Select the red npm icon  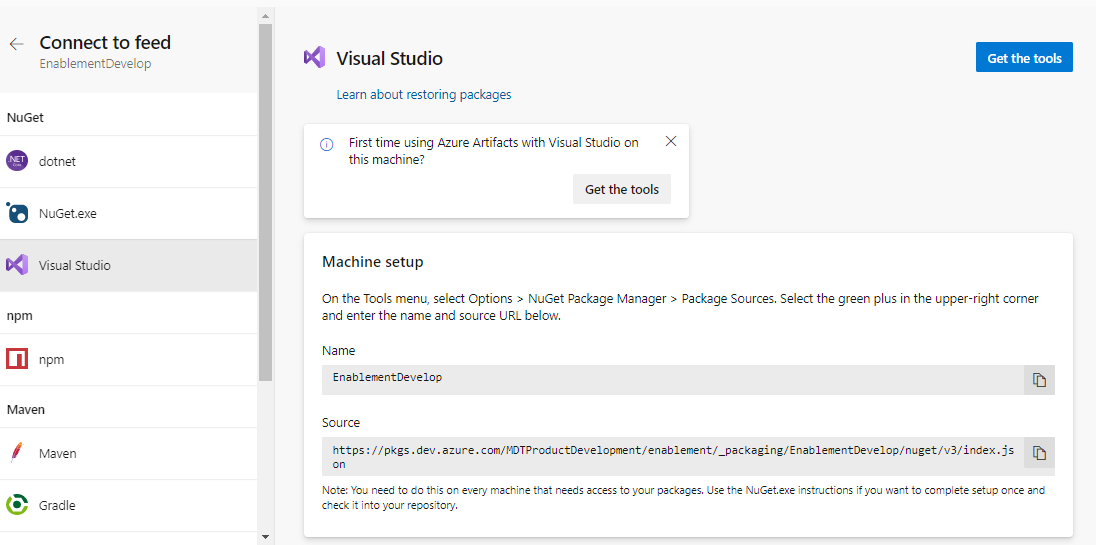17,359
